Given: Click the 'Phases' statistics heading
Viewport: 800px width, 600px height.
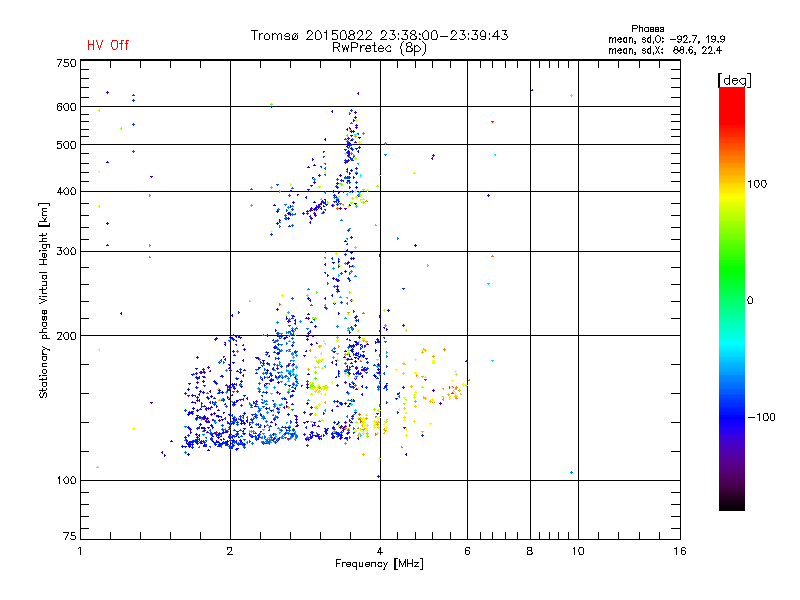Looking at the screenshot, I should pyautogui.click(x=647, y=29).
